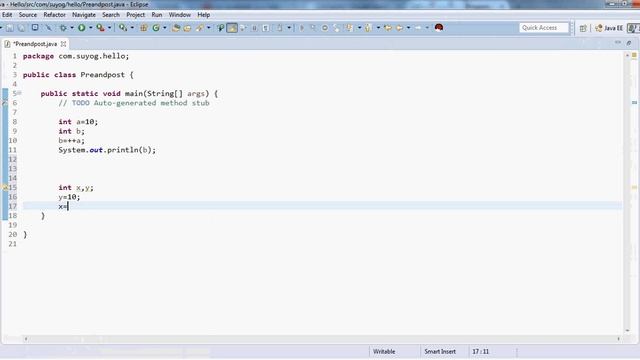Close the Preandpost.java tab
This screenshot has height=360, width=640.
click(63, 44)
